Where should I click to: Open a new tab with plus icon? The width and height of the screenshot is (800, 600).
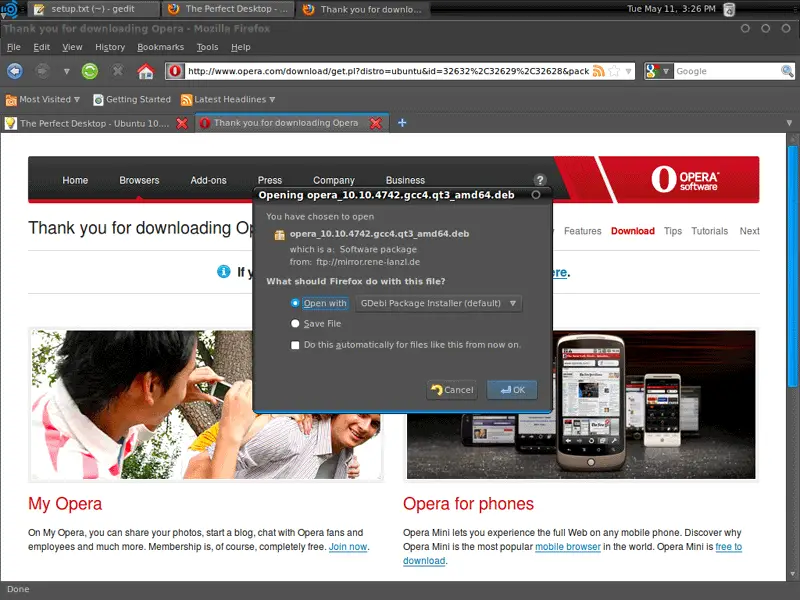pos(402,122)
